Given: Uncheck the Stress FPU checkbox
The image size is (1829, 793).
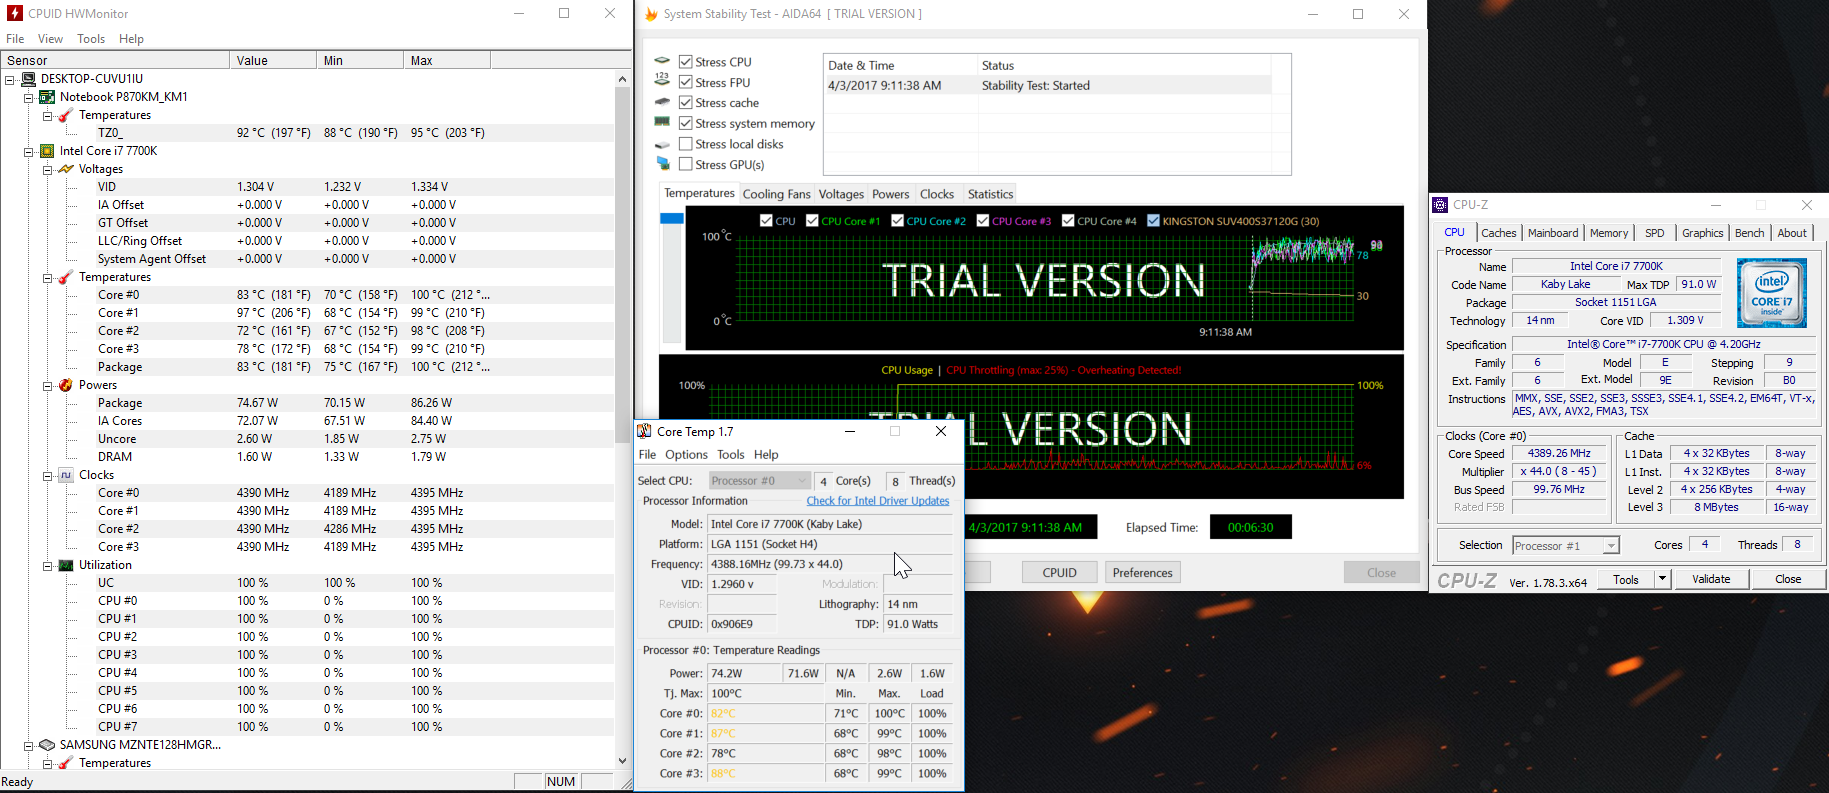Looking at the screenshot, I should pos(686,82).
